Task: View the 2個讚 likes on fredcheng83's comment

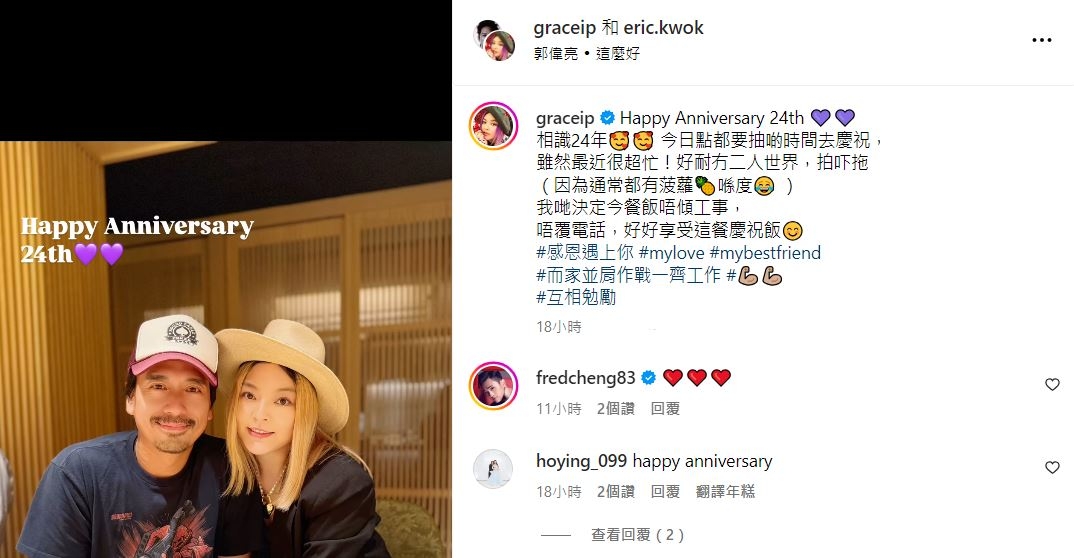Action: [616, 409]
